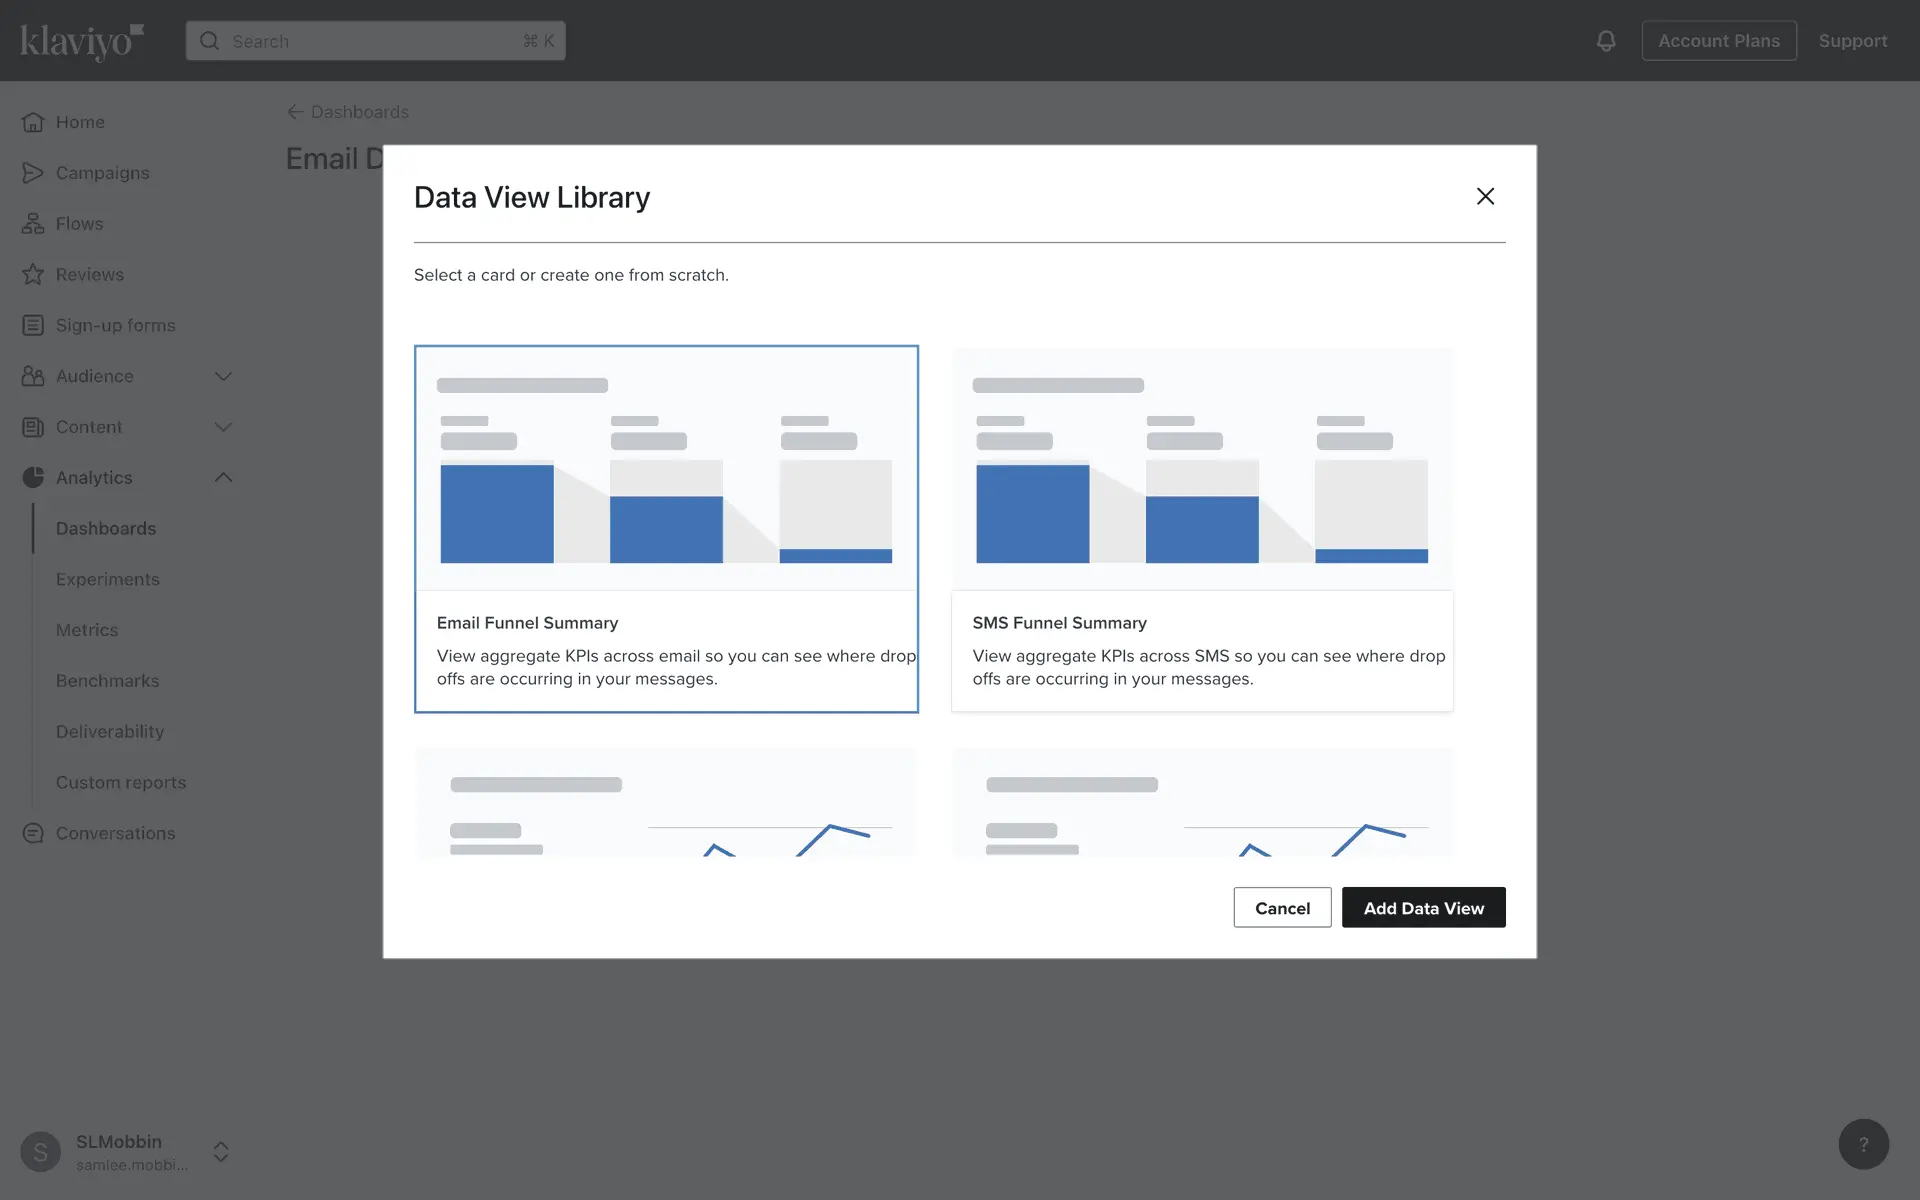
Task: Expand the Content menu chevron
Action: (x=223, y=427)
